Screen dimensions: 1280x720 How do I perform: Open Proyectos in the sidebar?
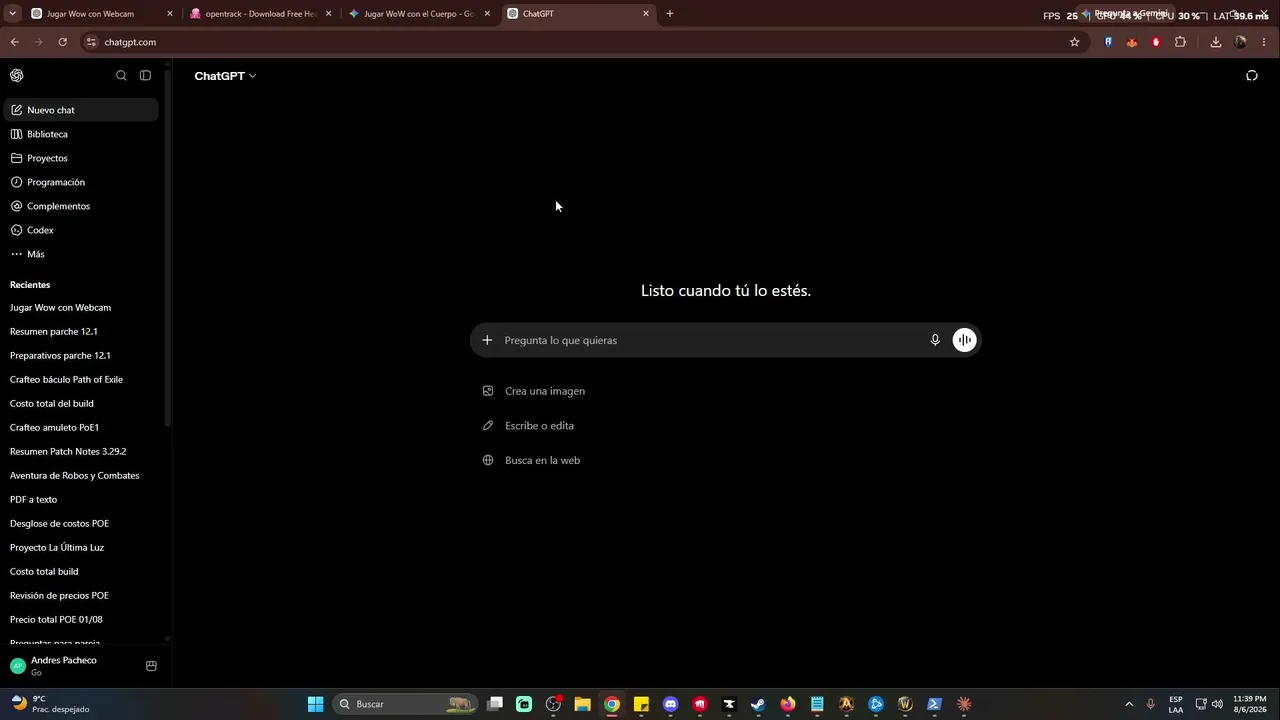[x=80, y=158]
